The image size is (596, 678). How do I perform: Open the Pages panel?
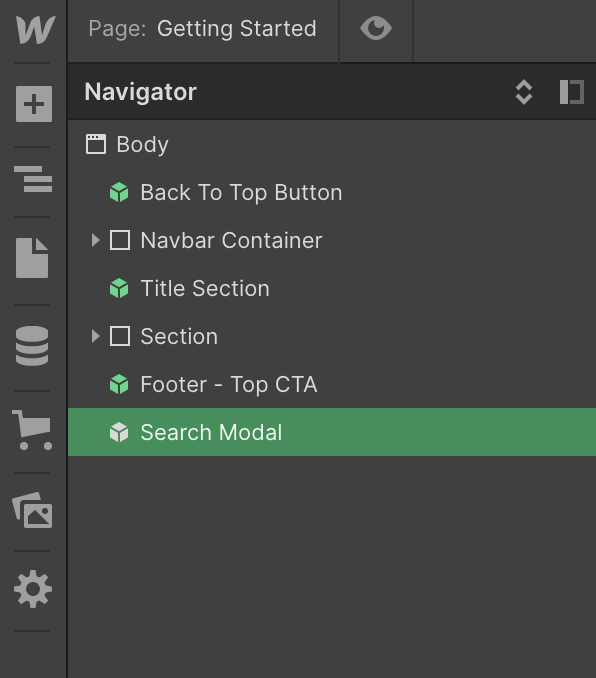[x=32, y=258]
